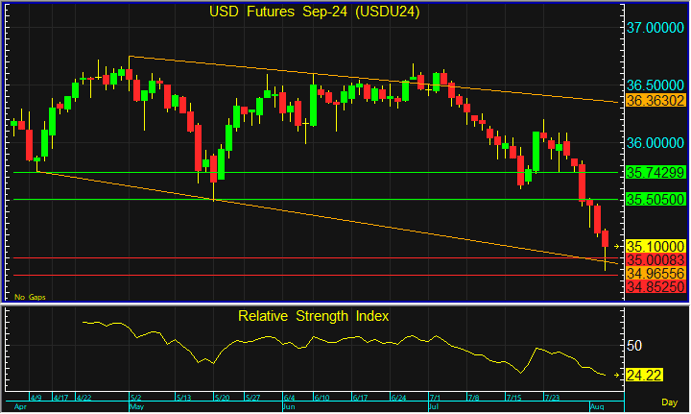691x414 pixels.
Task: Click the 37.00000 price axis label
Action: [x=657, y=29]
